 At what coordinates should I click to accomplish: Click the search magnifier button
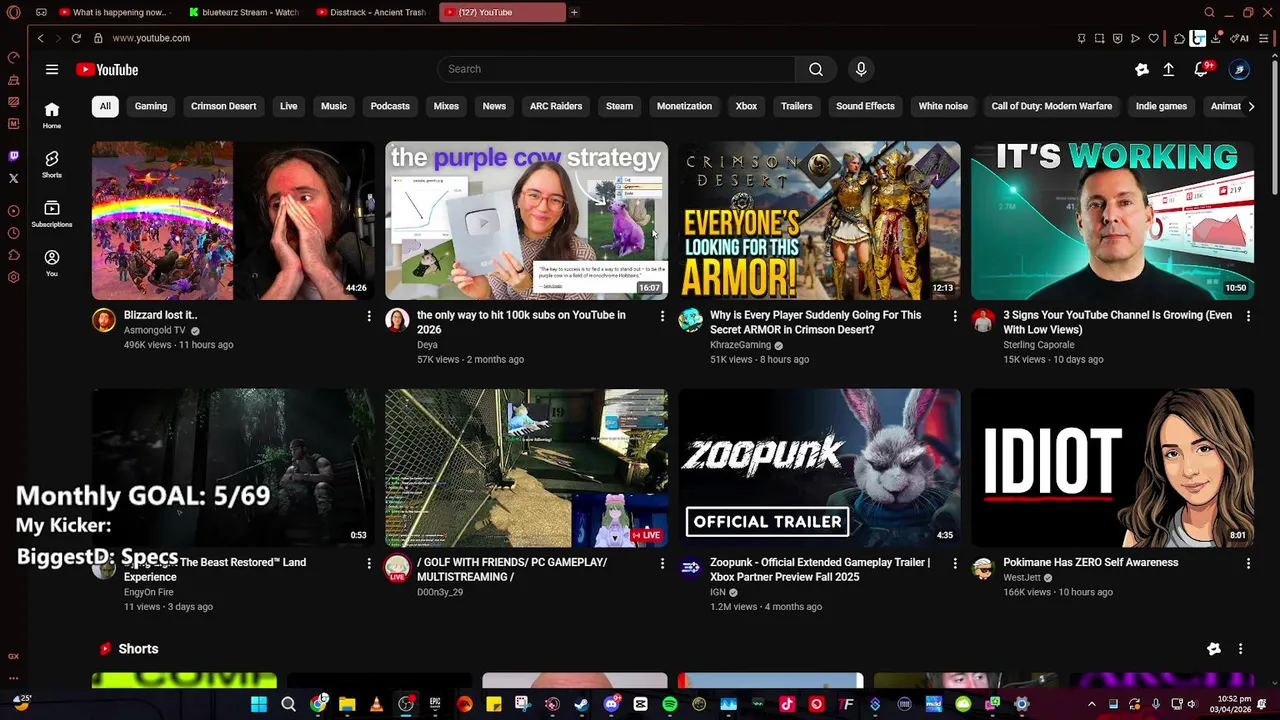816,69
